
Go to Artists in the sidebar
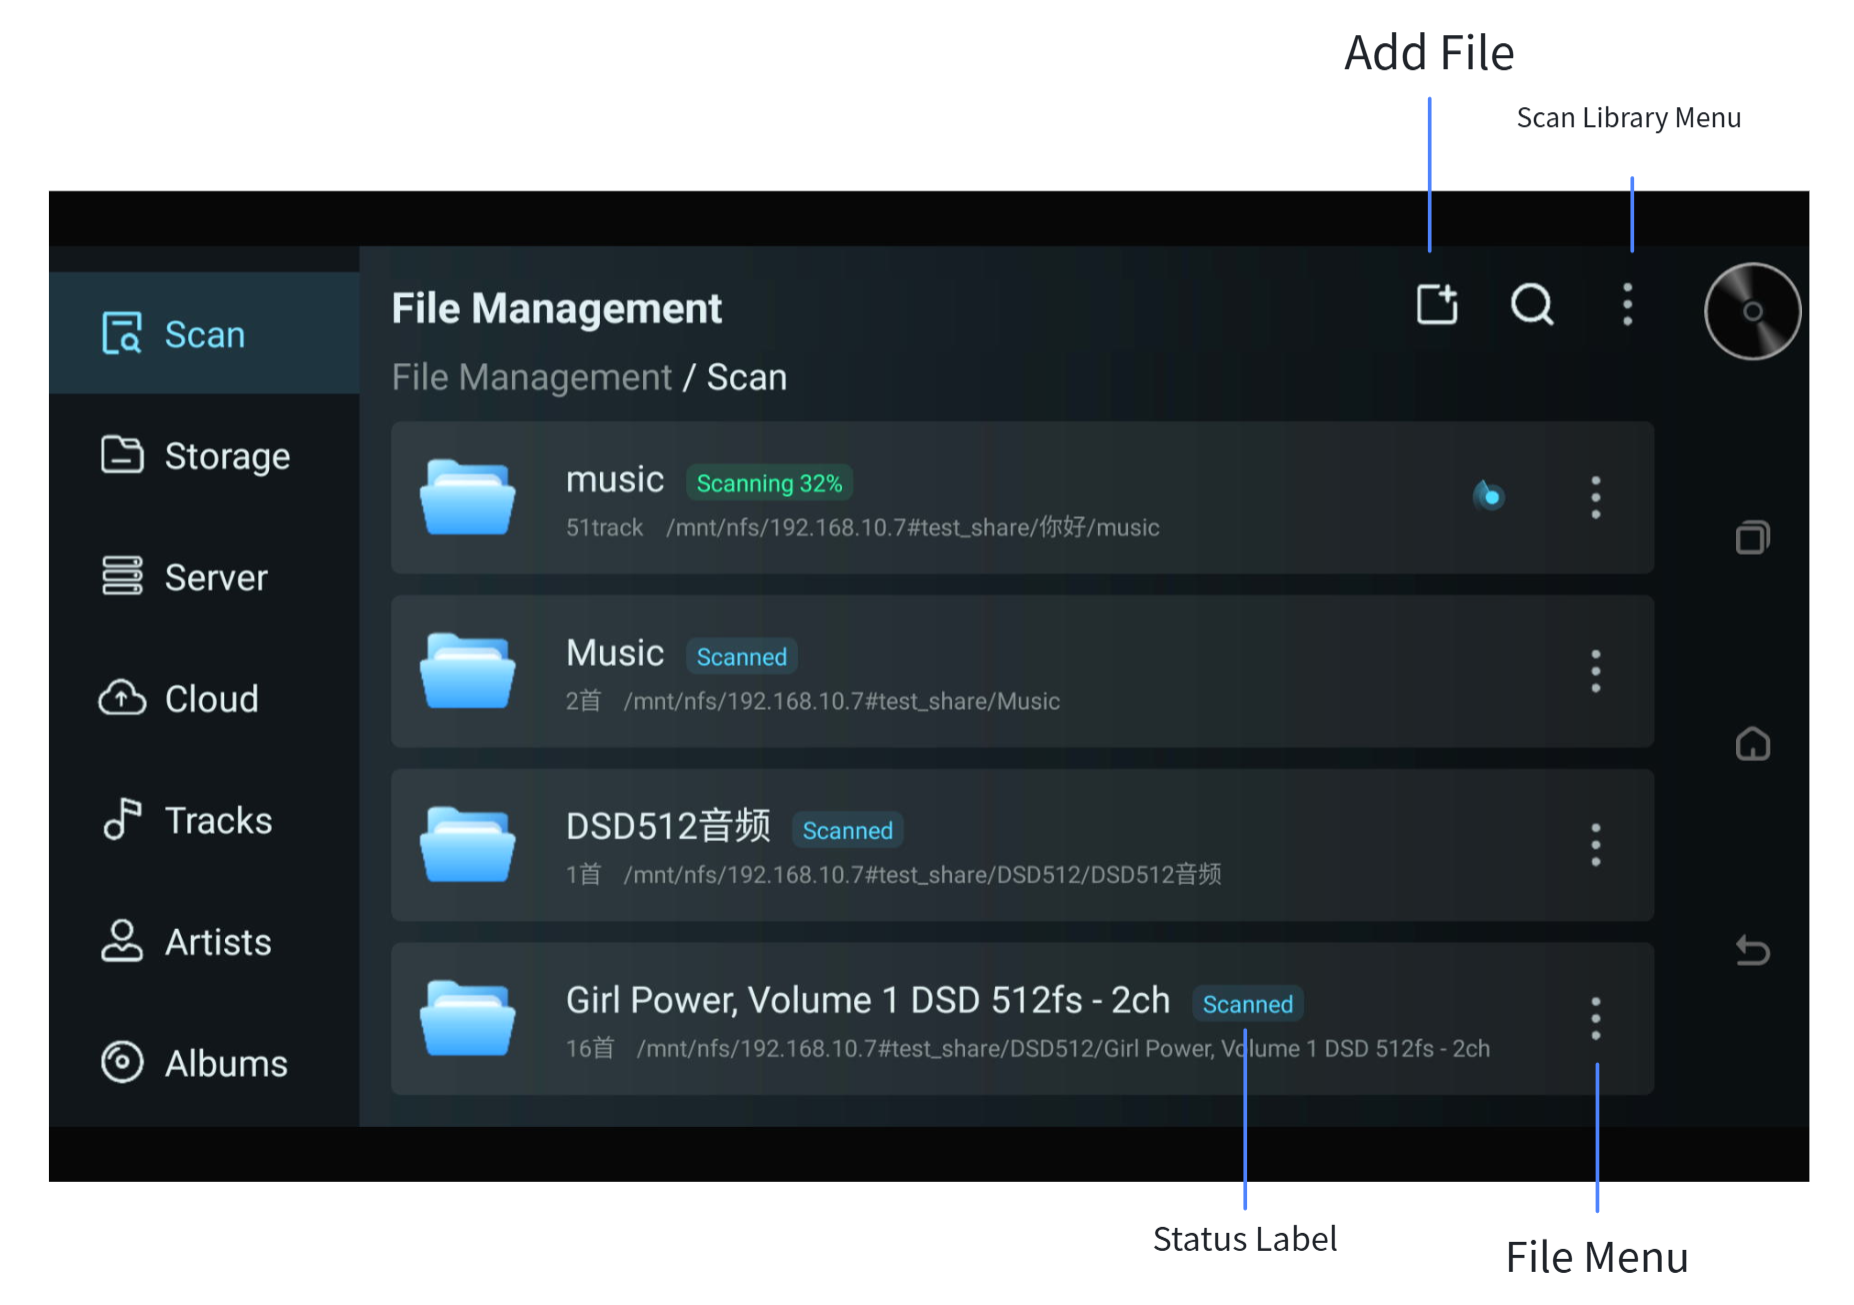point(204,941)
